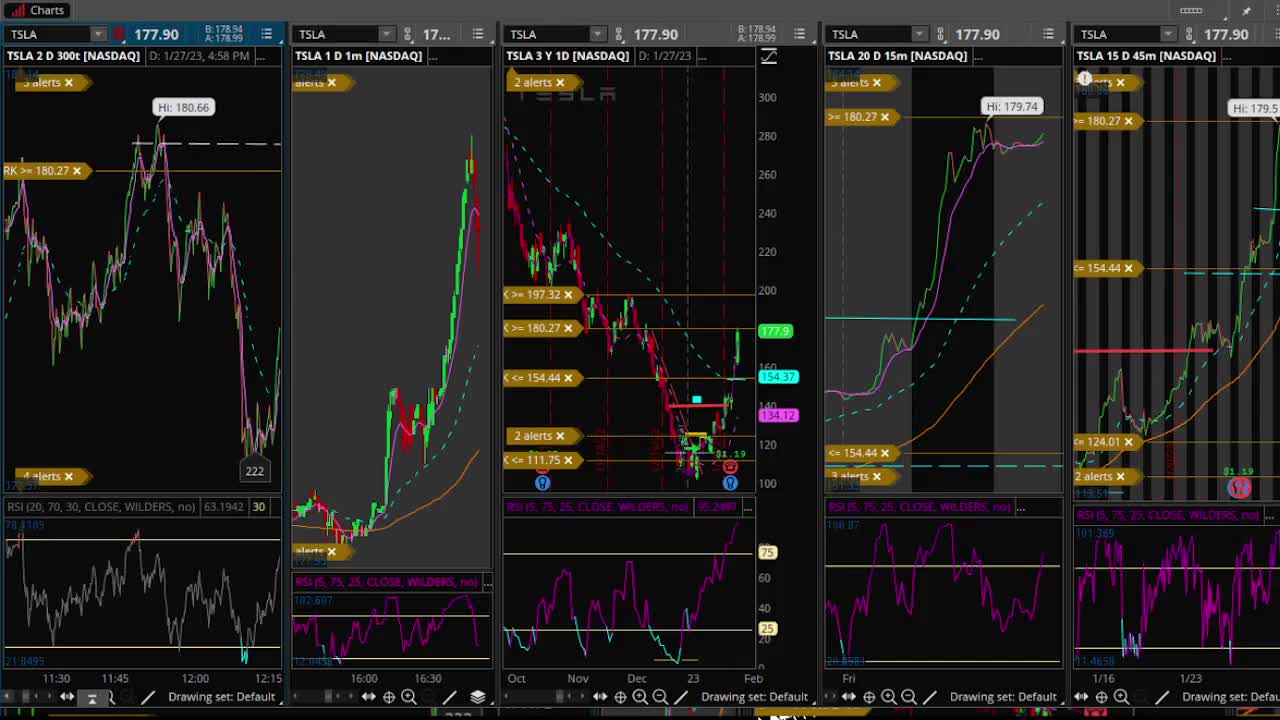Toggle the price scale icon on 3 Y 1D chart
This screenshot has height=720, width=1280.
[x=768, y=56]
